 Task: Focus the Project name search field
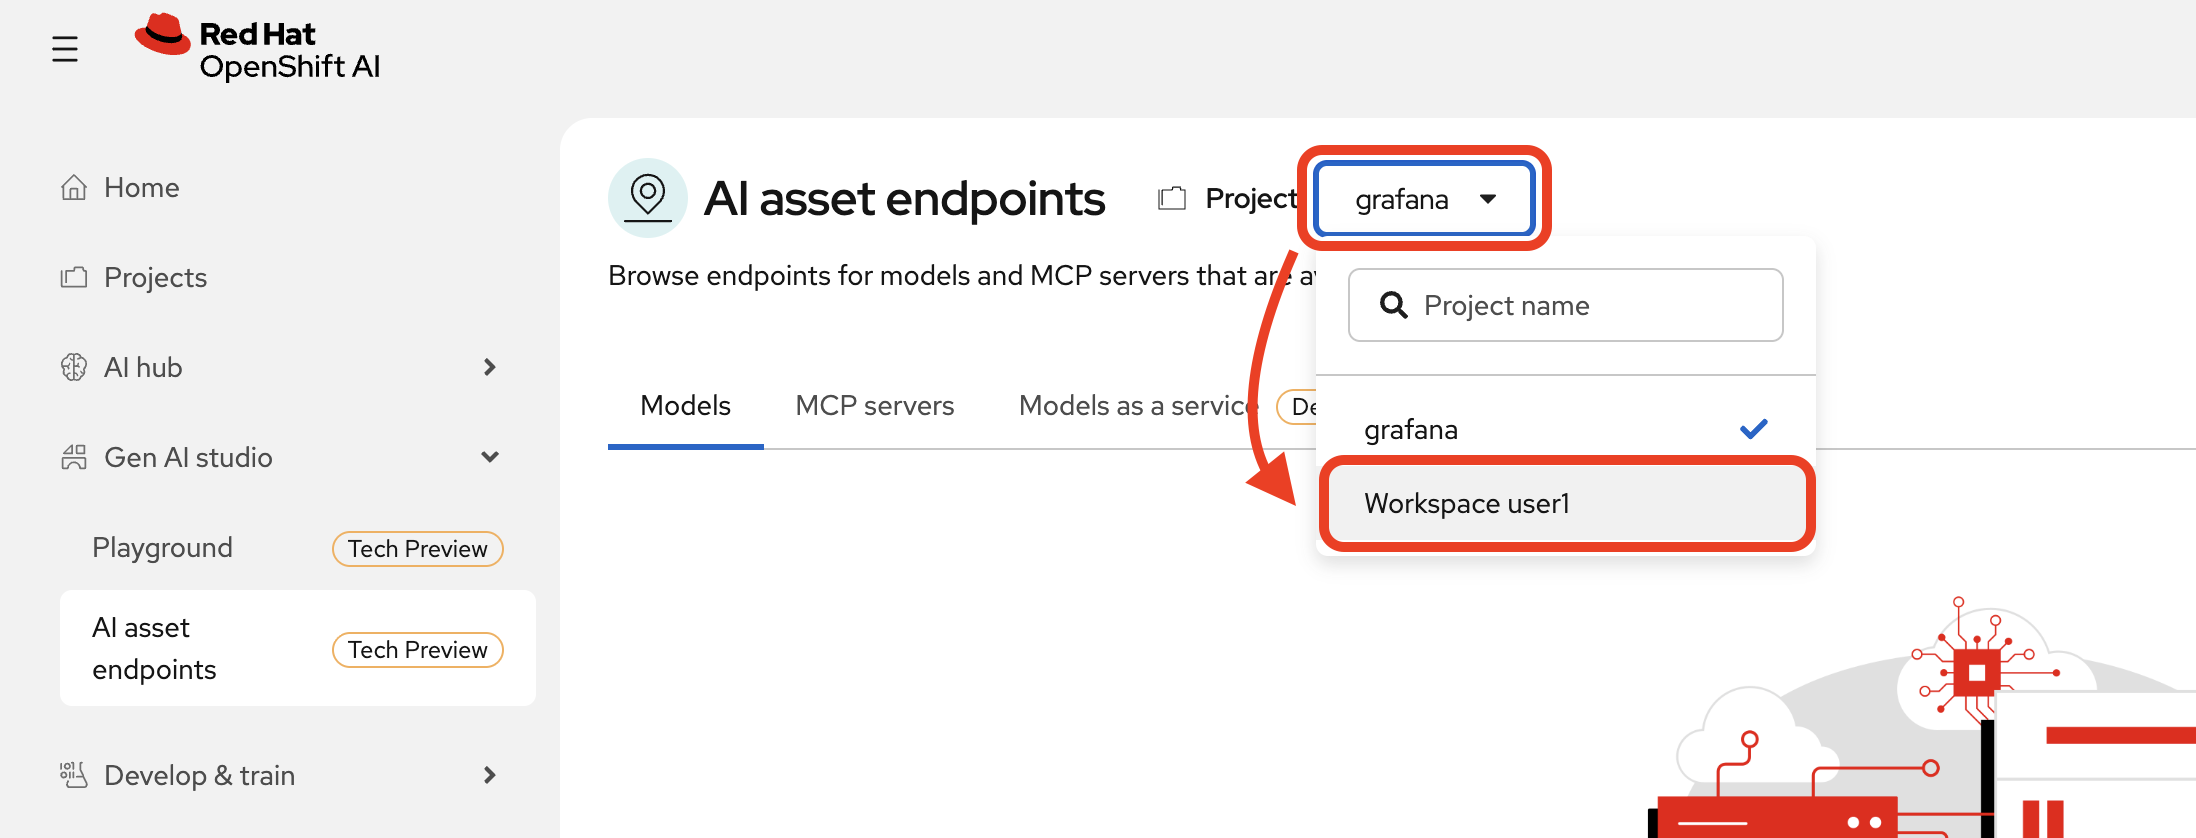pyautogui.click(x=1566, y=305)
